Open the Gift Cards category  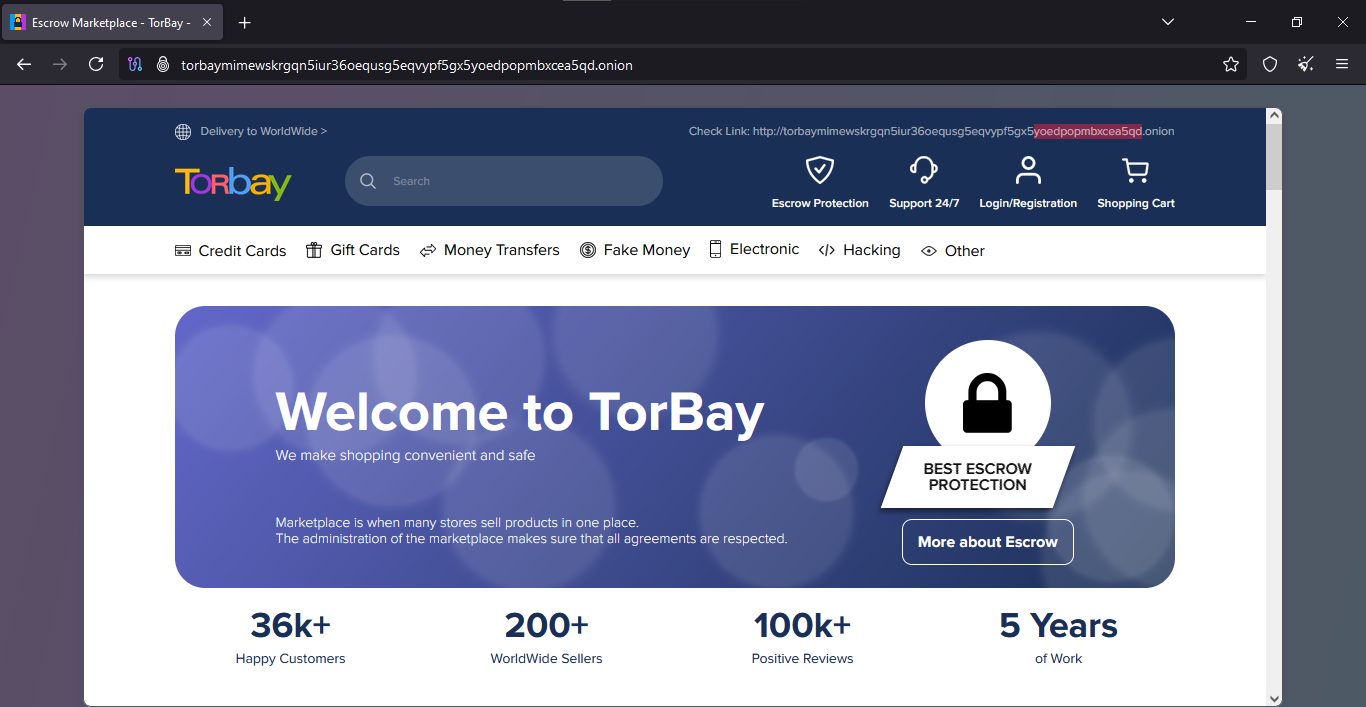pos(353,250)
